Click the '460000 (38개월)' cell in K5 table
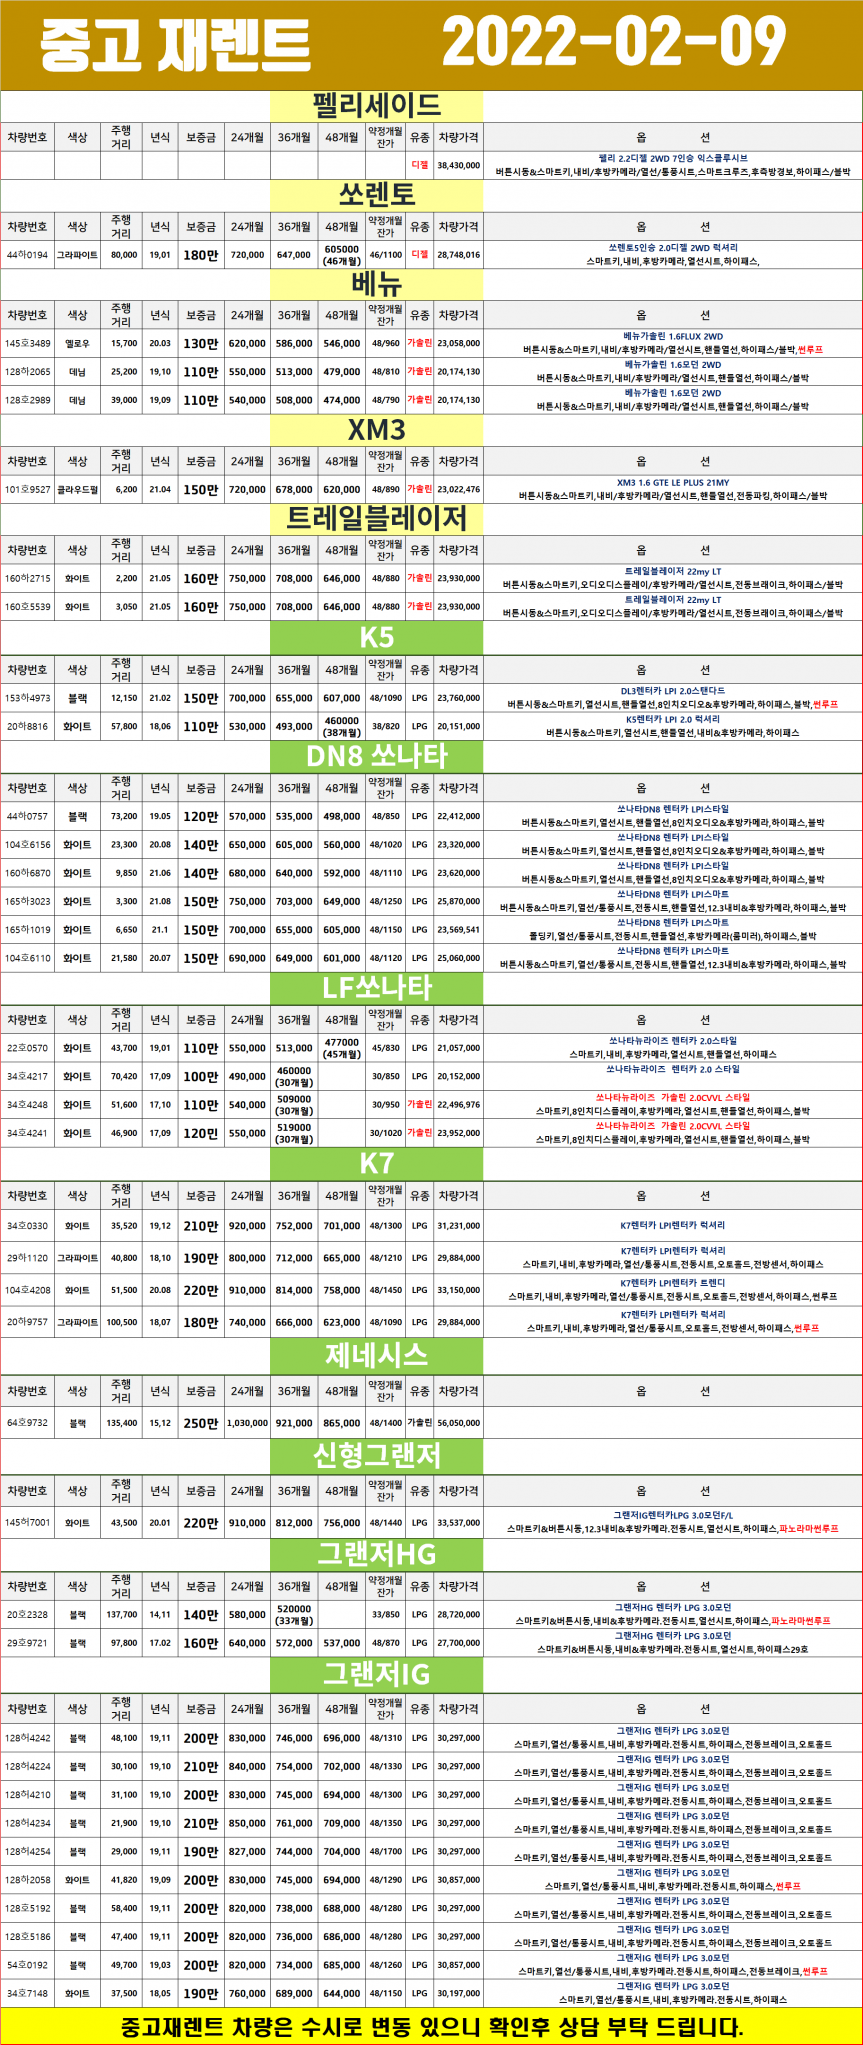Screen dimensions: 863x2045 point(342,726)
